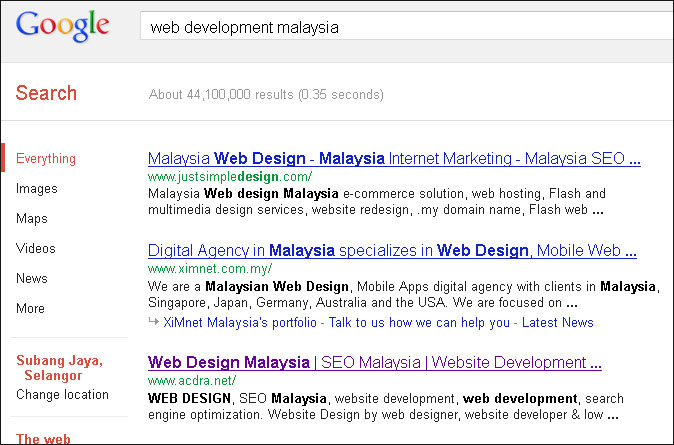674x445 pixels.
Task: Switch to News results
Action: tap(31, 278)
